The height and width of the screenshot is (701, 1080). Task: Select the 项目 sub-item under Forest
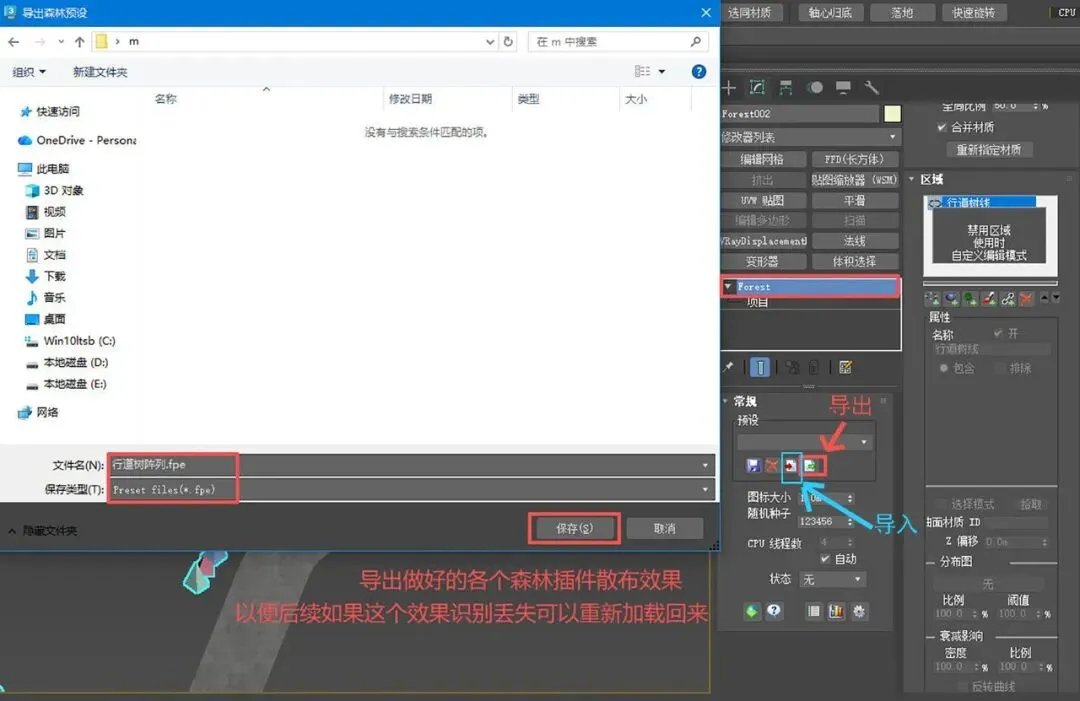click(x=758, y=303)
